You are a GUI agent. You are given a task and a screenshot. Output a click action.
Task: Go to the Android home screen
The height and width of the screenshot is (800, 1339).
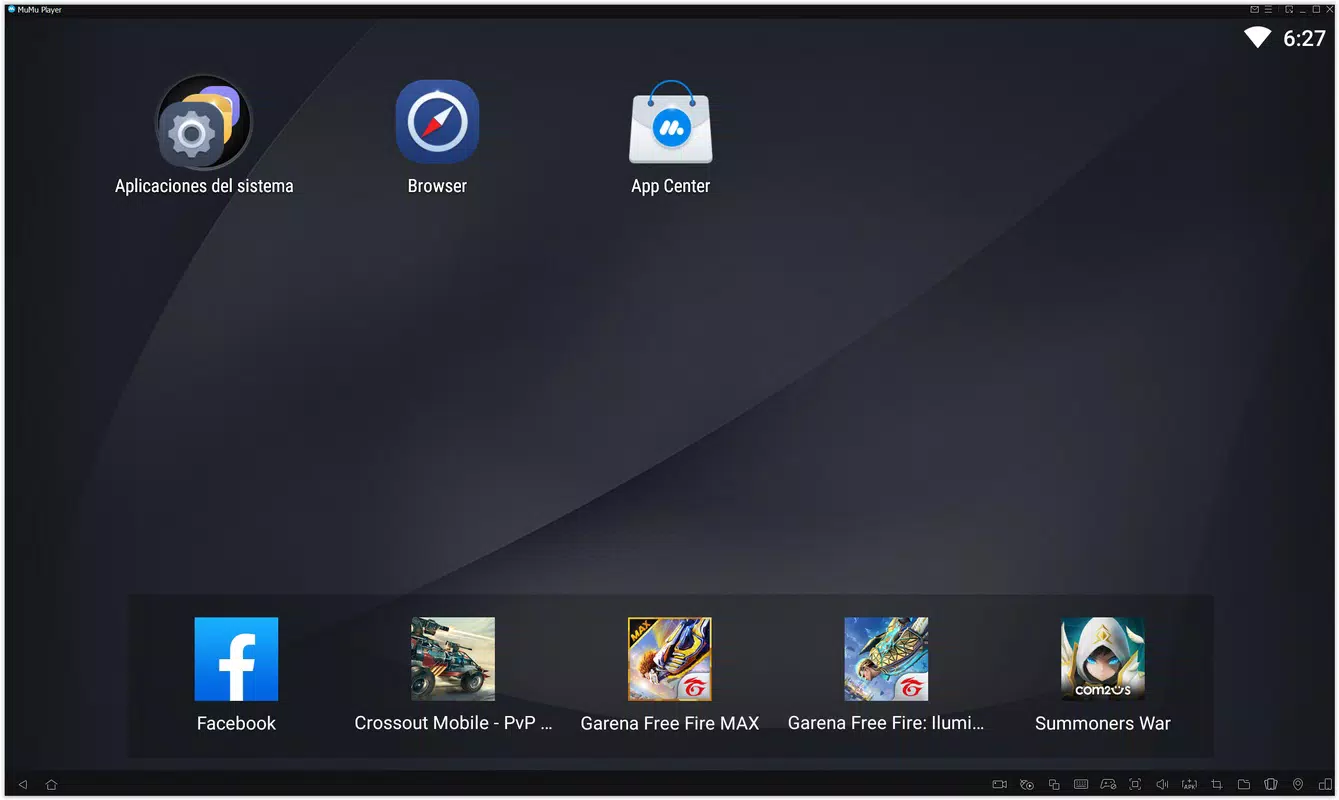click(52, 785)
